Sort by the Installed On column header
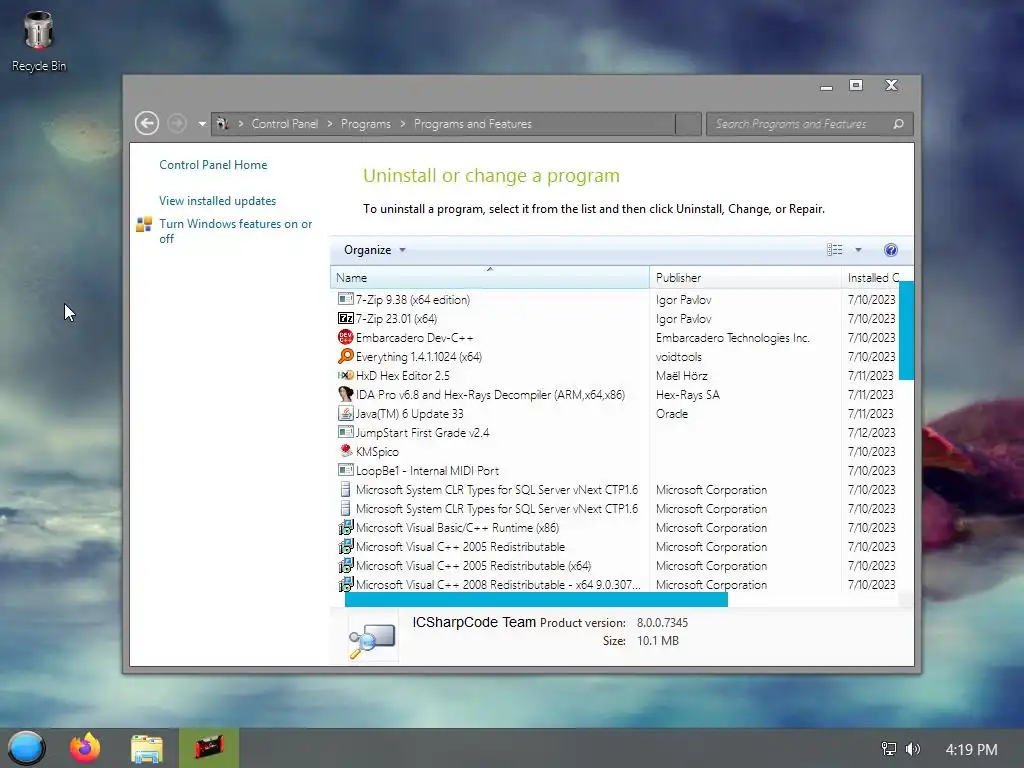This screenshot has height=768, width=1024. (873, 278)
